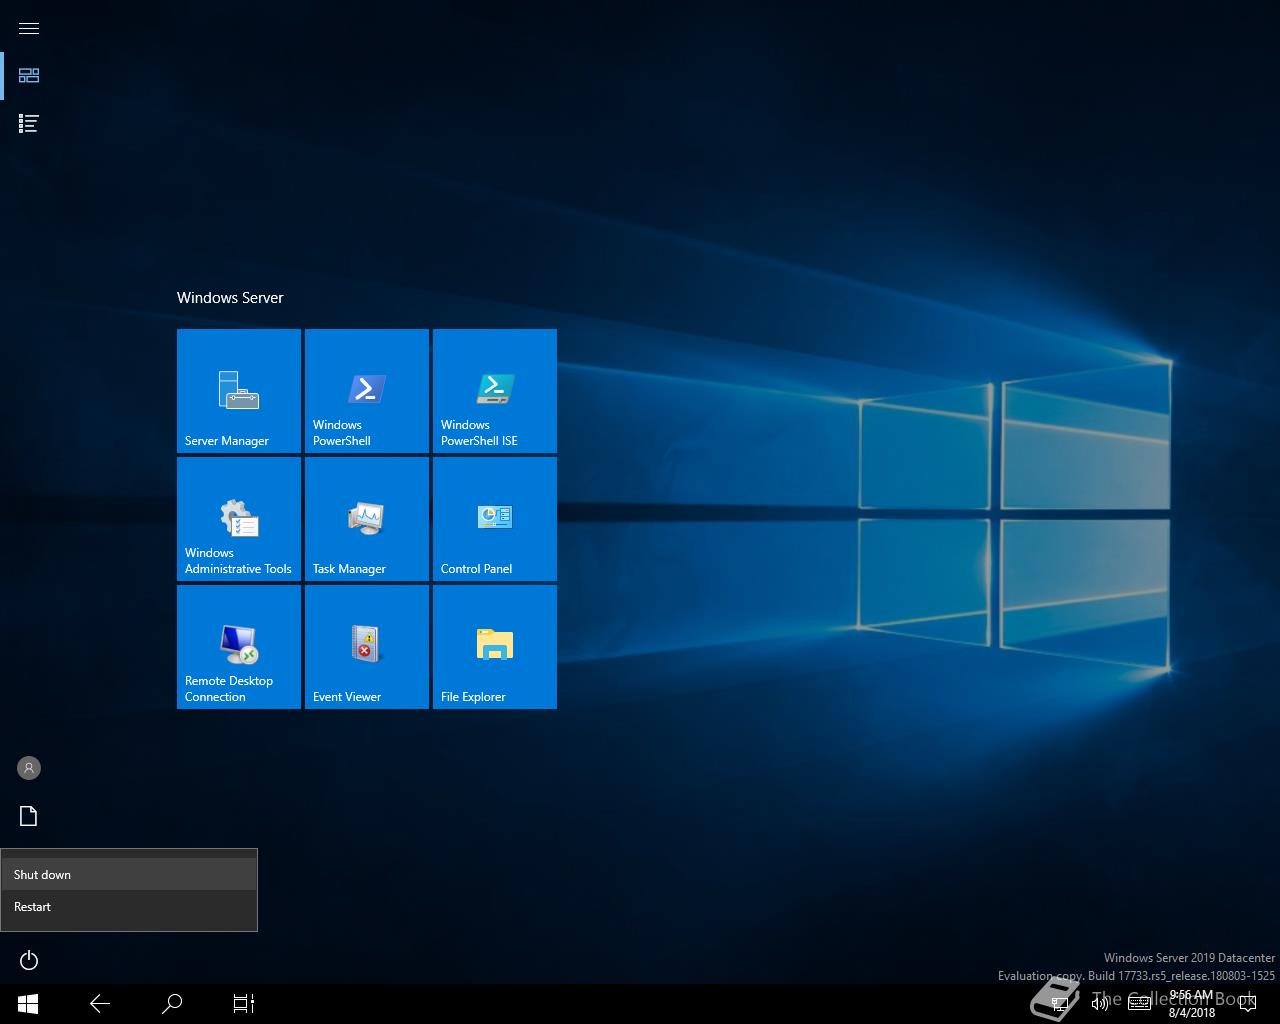The image size is (1280, 1024).
Task: Switch to the All apps list icon
Action: (29, 123)
